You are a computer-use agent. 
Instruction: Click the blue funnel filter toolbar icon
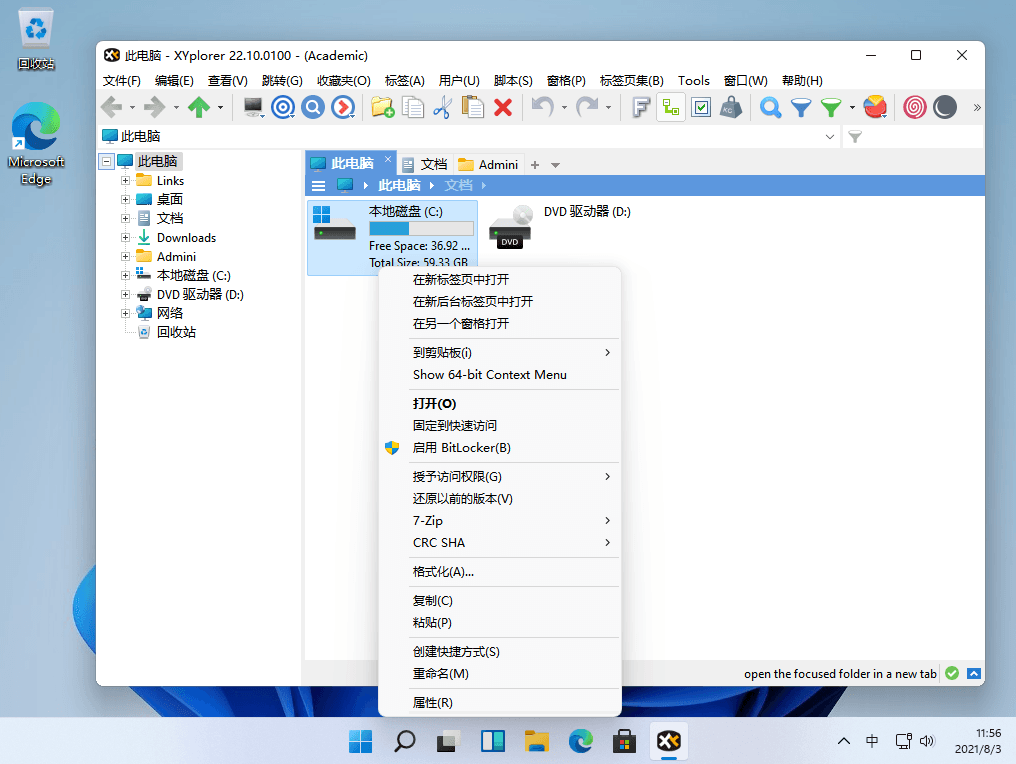(801, 107)
